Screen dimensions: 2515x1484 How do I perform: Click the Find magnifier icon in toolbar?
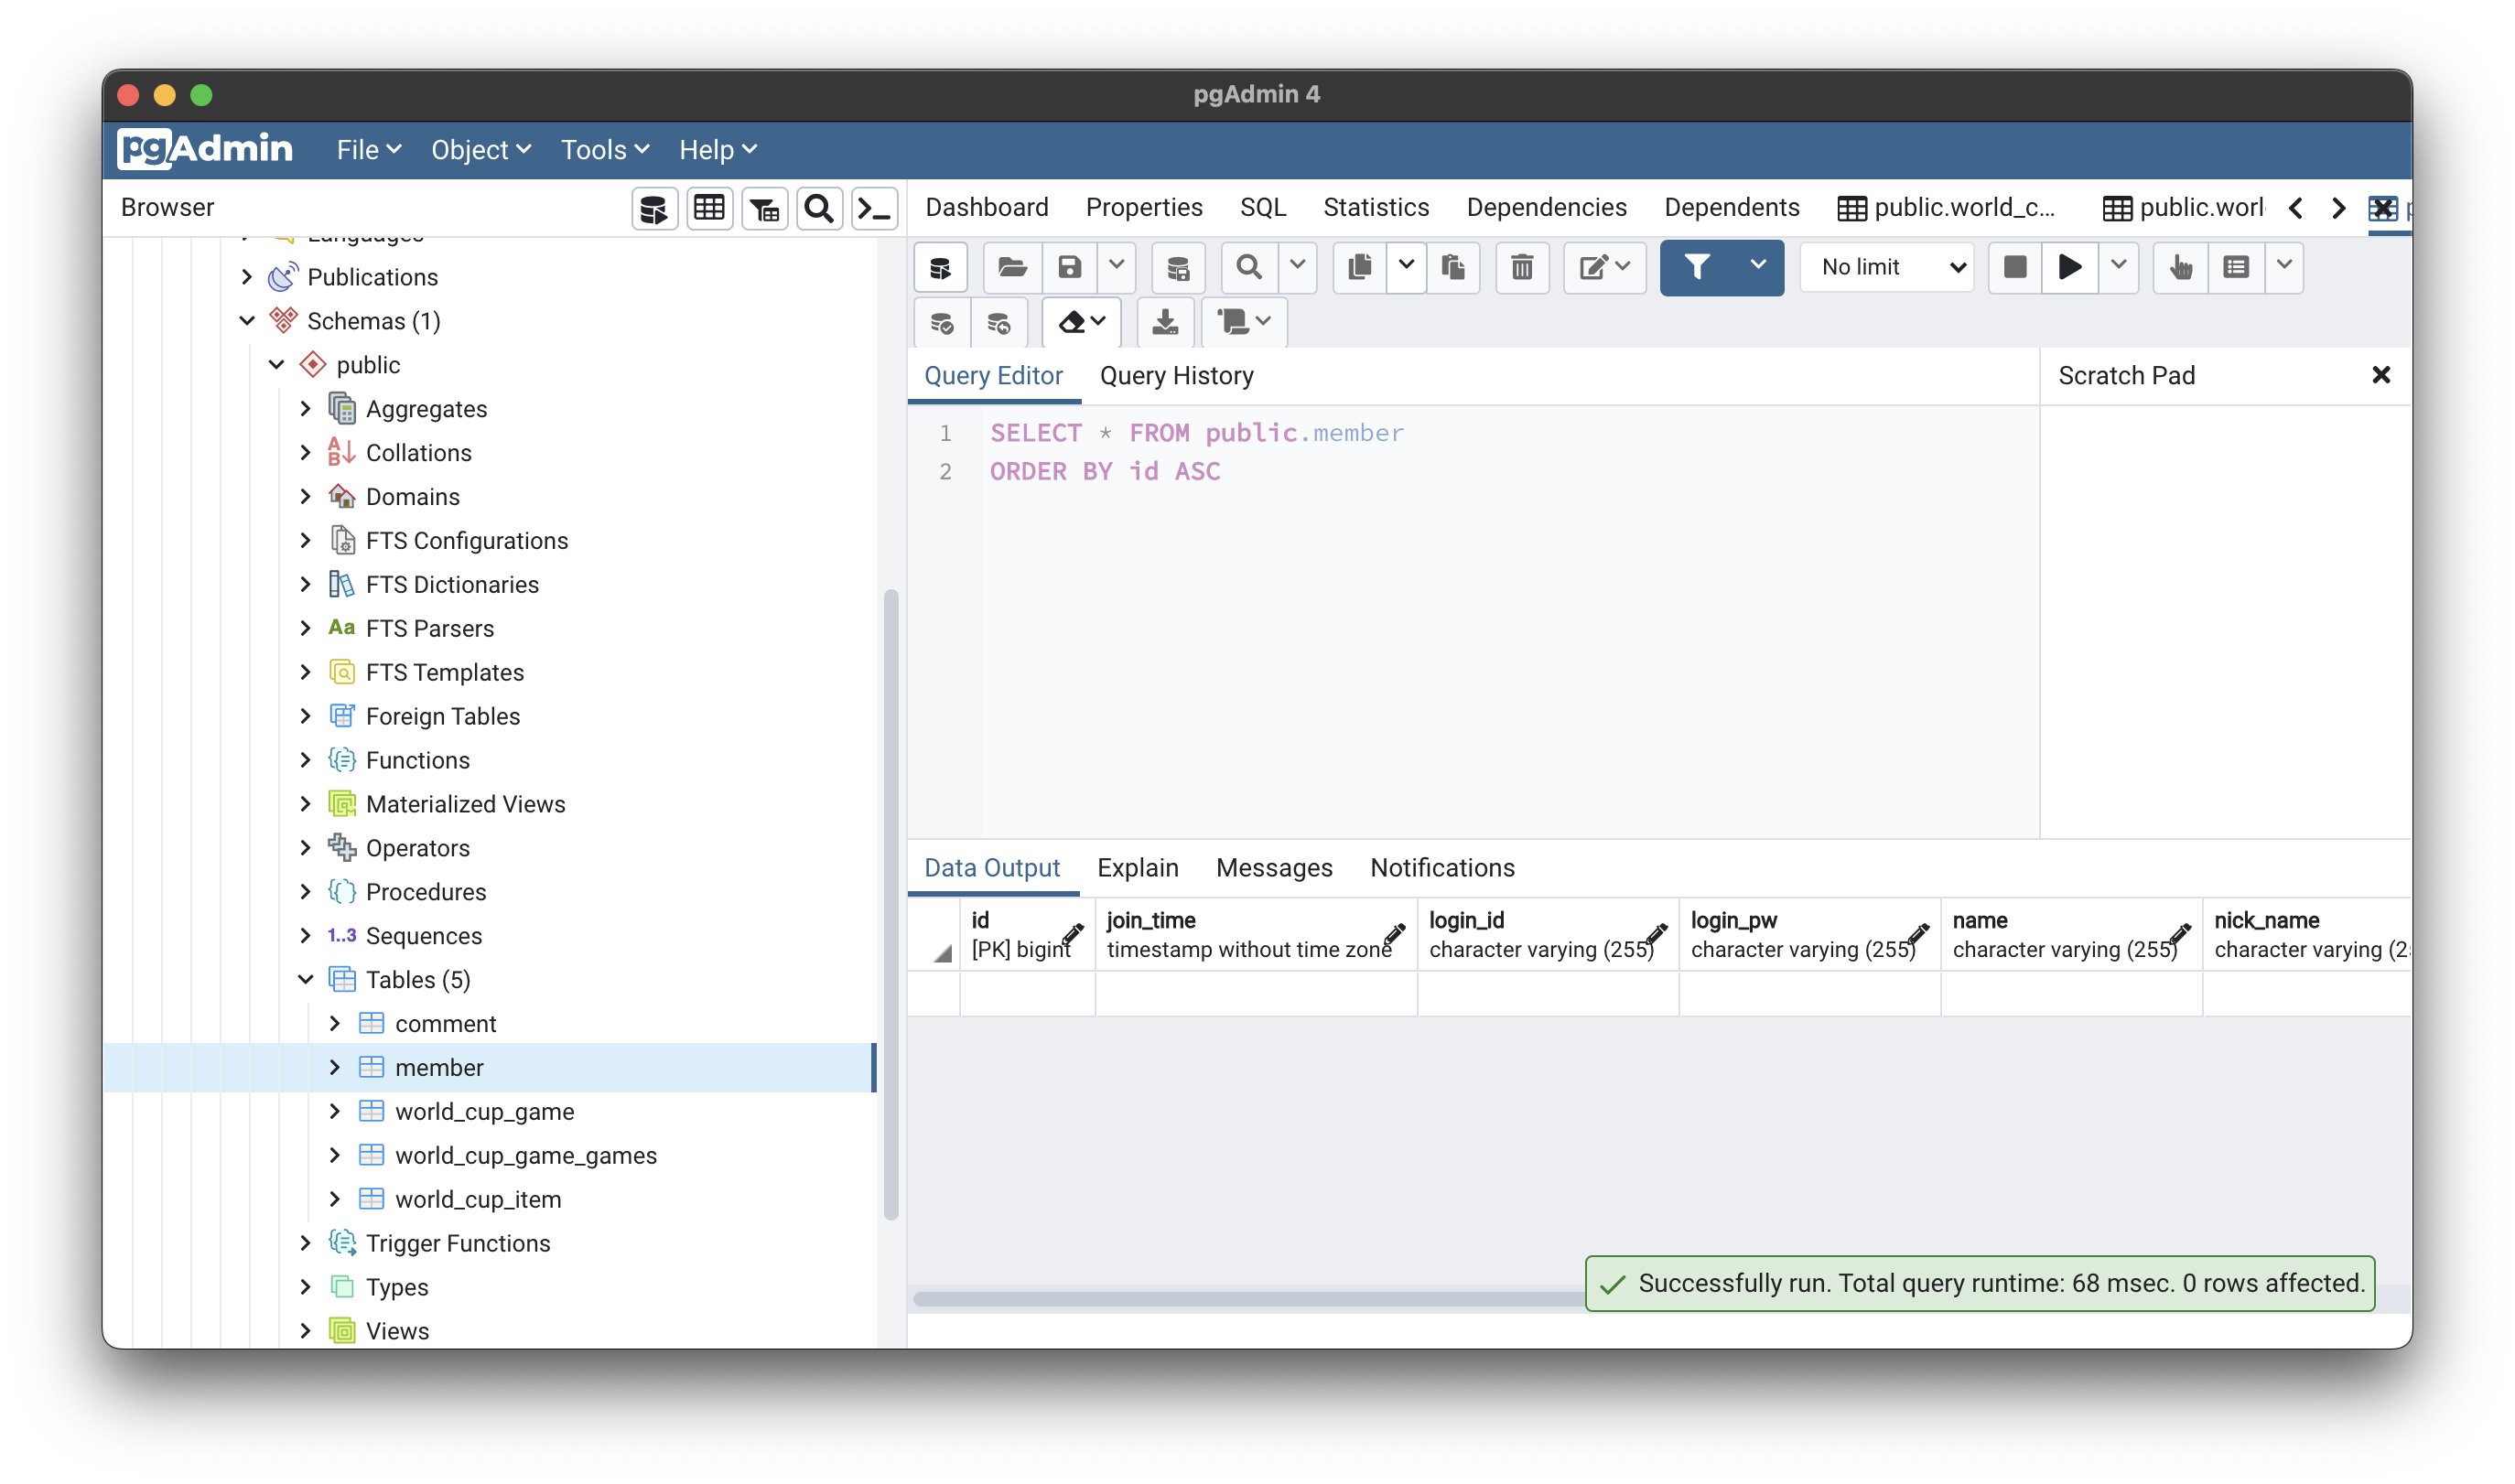[1248, 267]
